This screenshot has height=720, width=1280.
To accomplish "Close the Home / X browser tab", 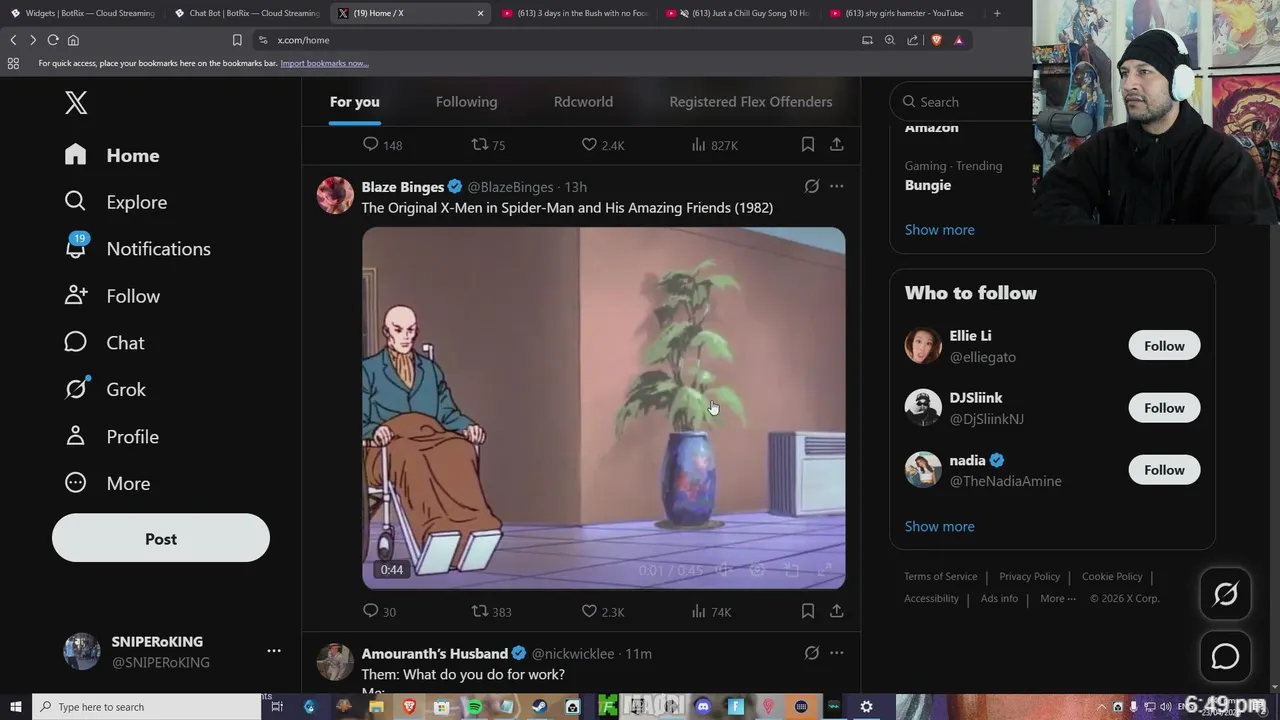I will coord(480,13).
